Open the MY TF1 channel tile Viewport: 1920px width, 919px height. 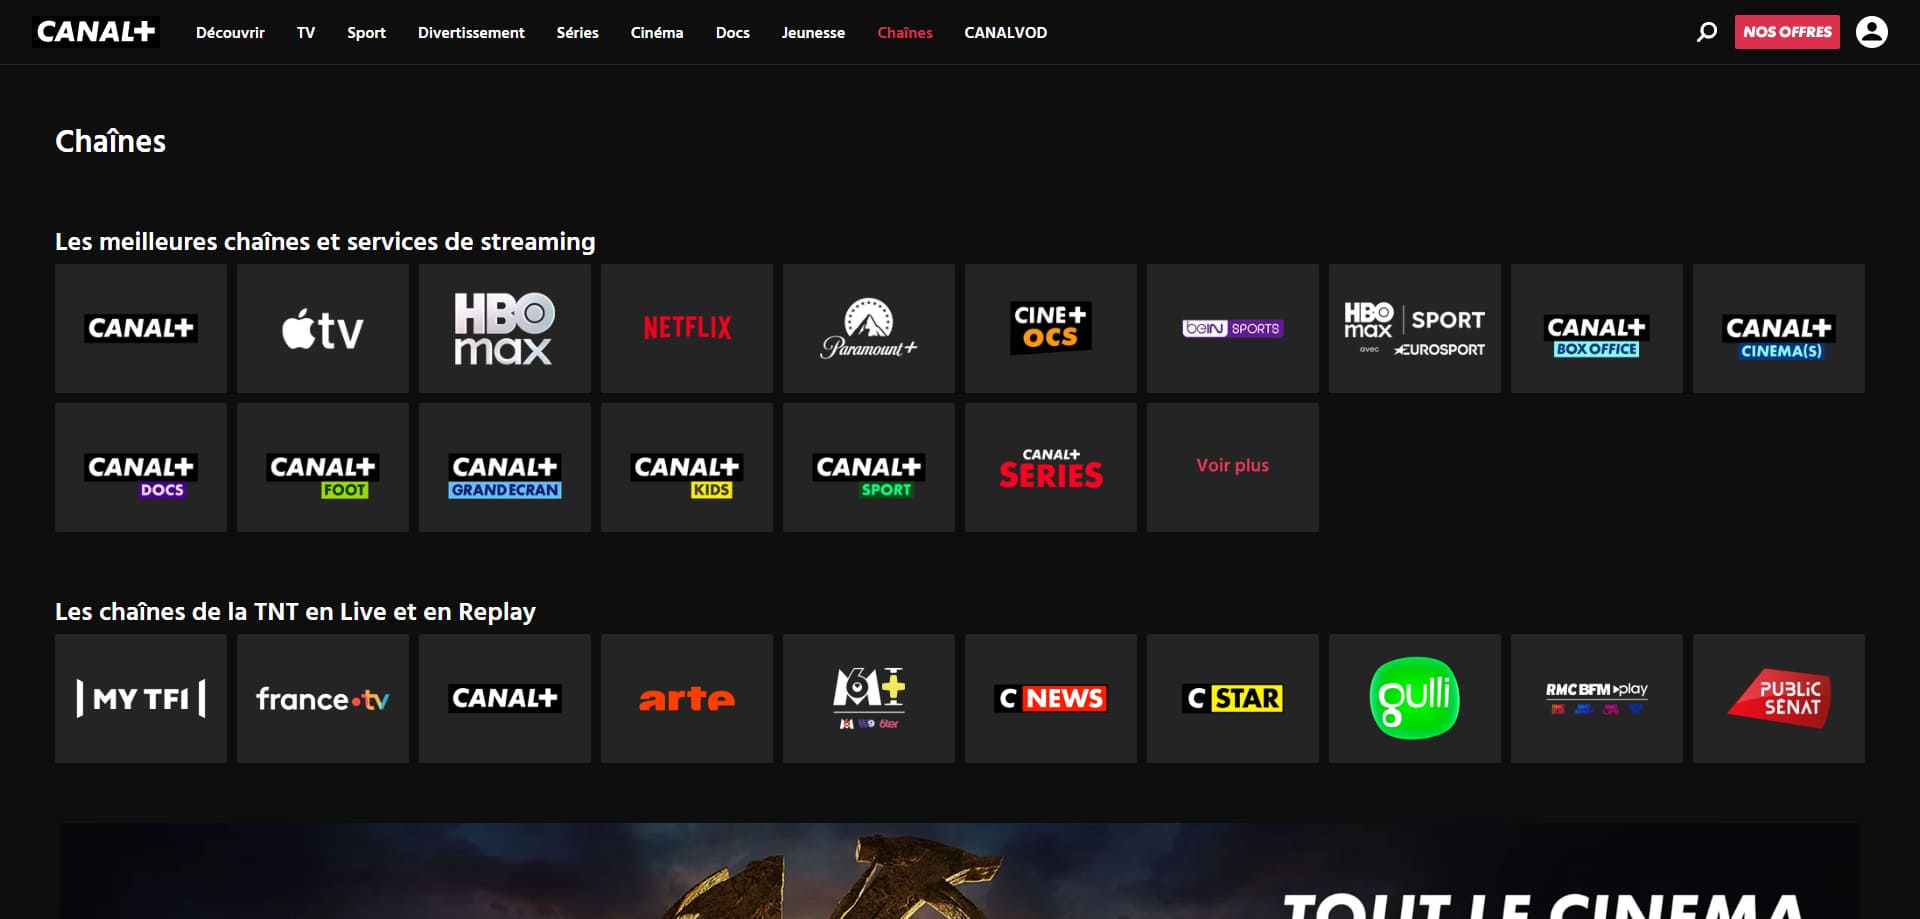pos(141,698)
